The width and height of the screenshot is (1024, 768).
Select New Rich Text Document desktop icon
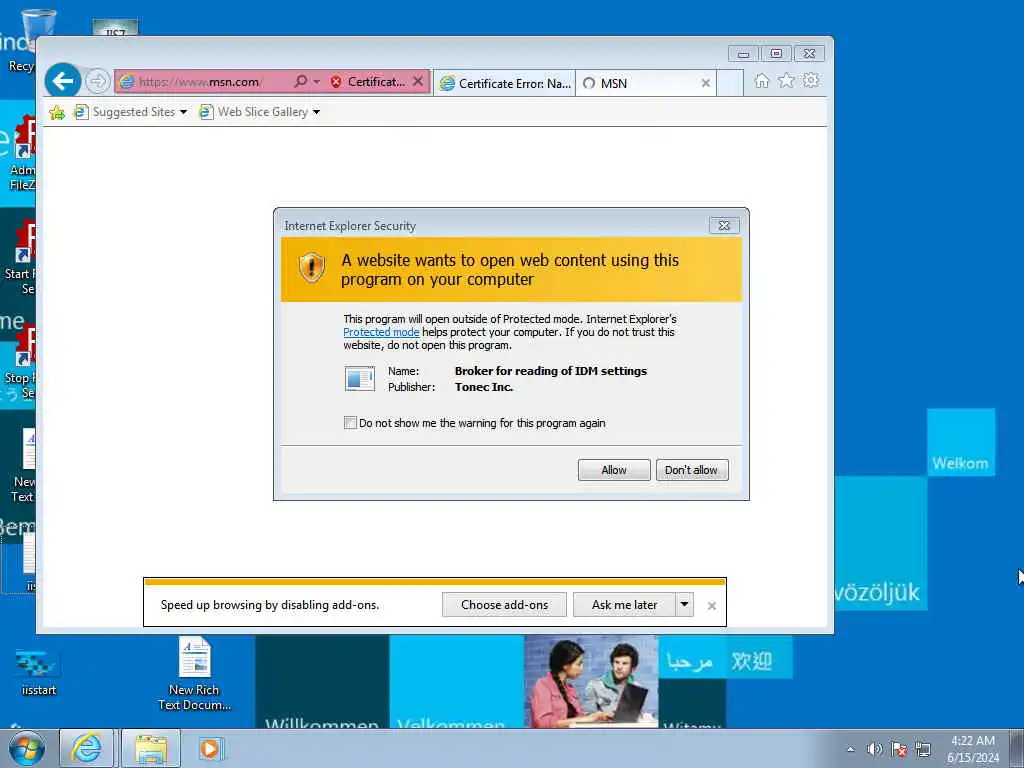[x=195, y=674]
